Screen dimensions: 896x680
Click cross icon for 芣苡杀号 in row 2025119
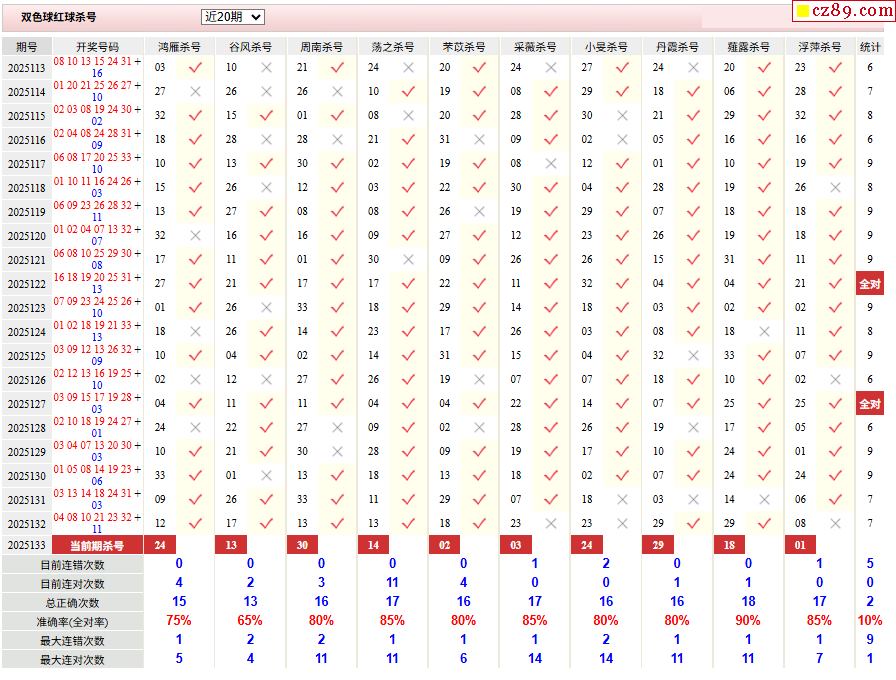[479, 211]
